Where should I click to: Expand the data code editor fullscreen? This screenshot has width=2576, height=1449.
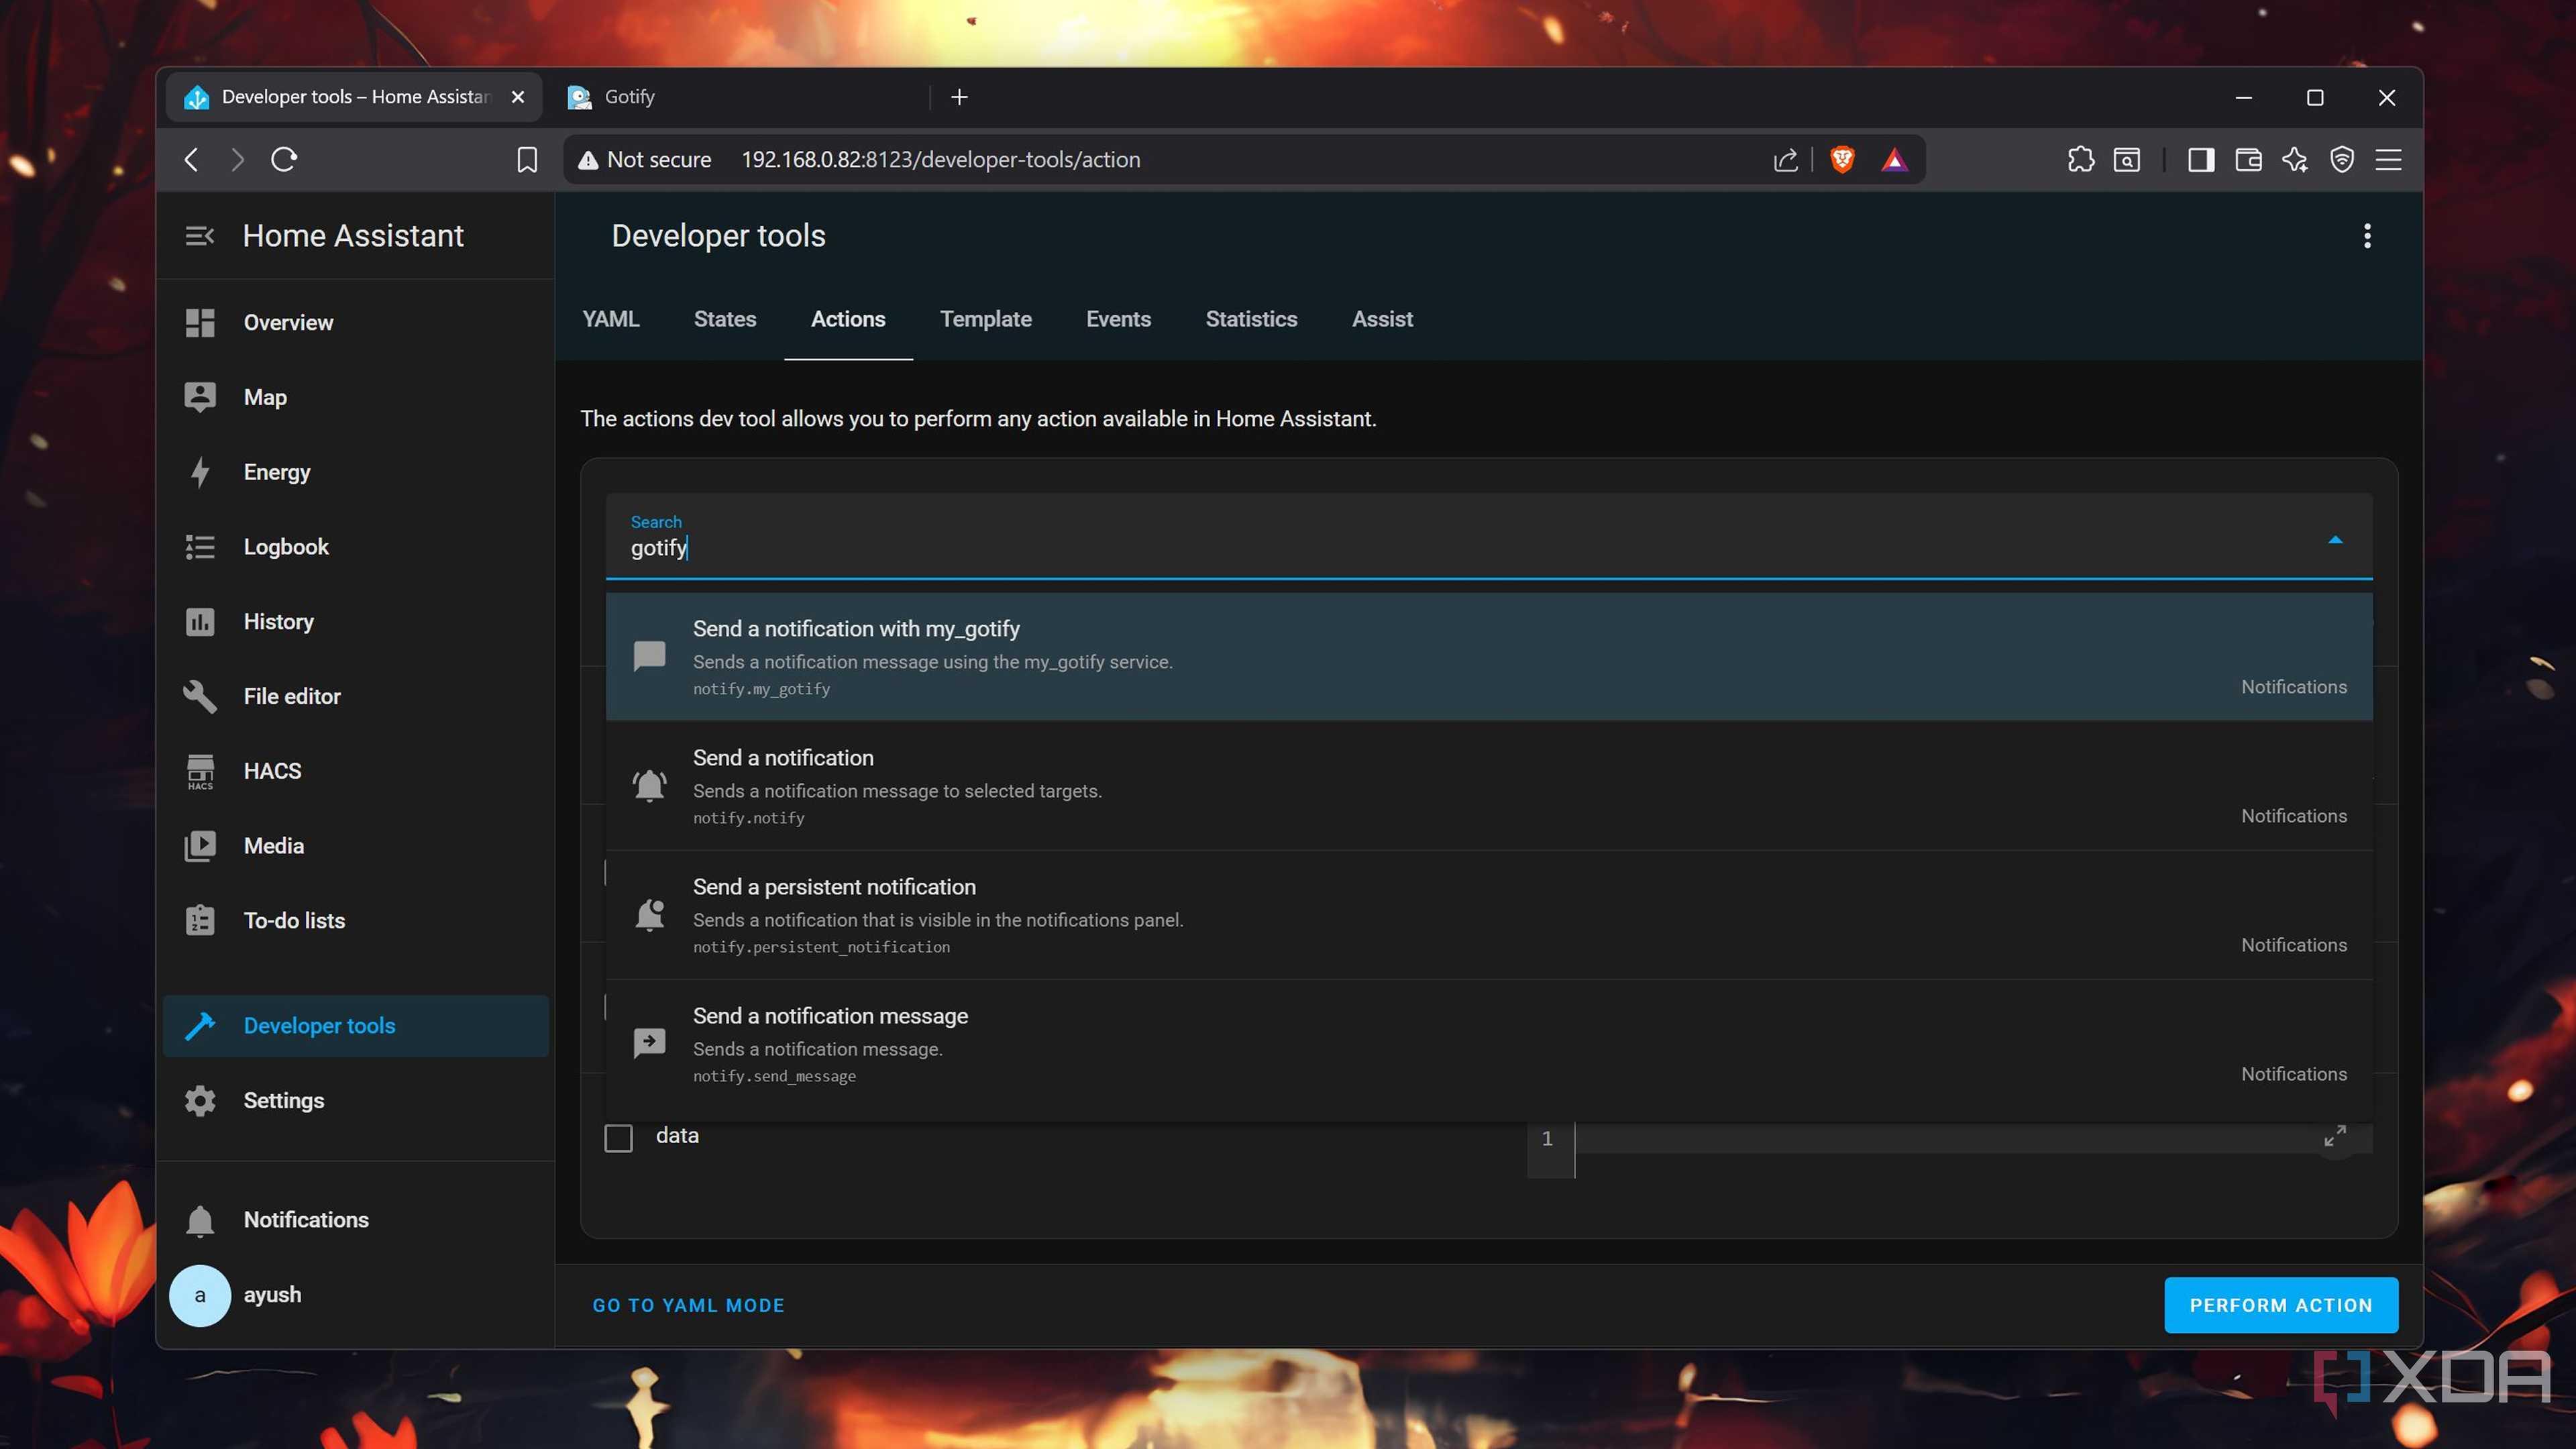tap(2335, 1136)
